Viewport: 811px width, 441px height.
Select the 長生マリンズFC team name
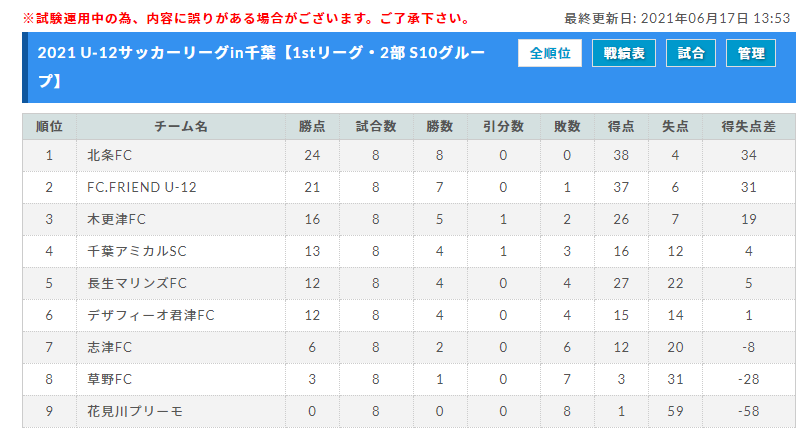pyautogui.click(x=137, y=283)
